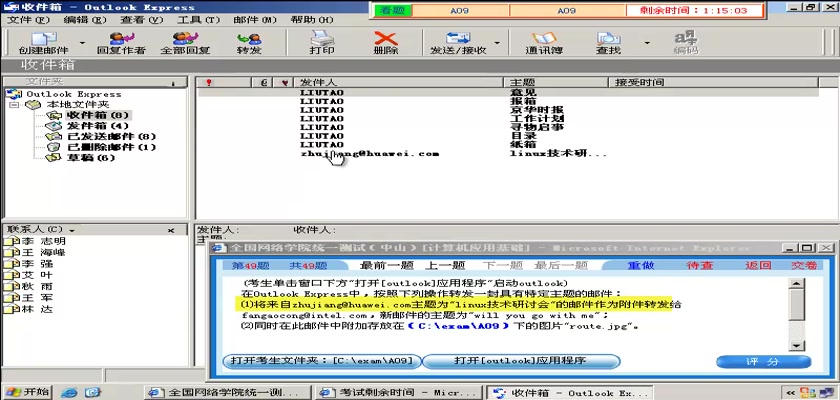Open the dropdown arrow beside 查找
The image size is (840, 400).
[x=647, y=43]
